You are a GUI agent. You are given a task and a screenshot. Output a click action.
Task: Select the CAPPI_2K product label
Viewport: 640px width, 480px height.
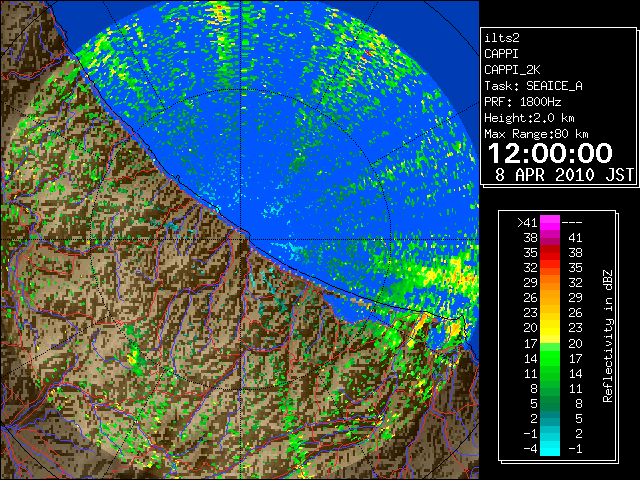coord(512,70)
